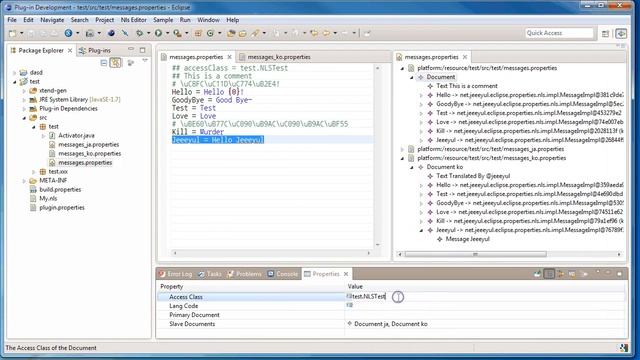Click the Search pencil toolbar icon
Image resolution: width=640 pixels, height=360 pixels.
tap(256, 33)
